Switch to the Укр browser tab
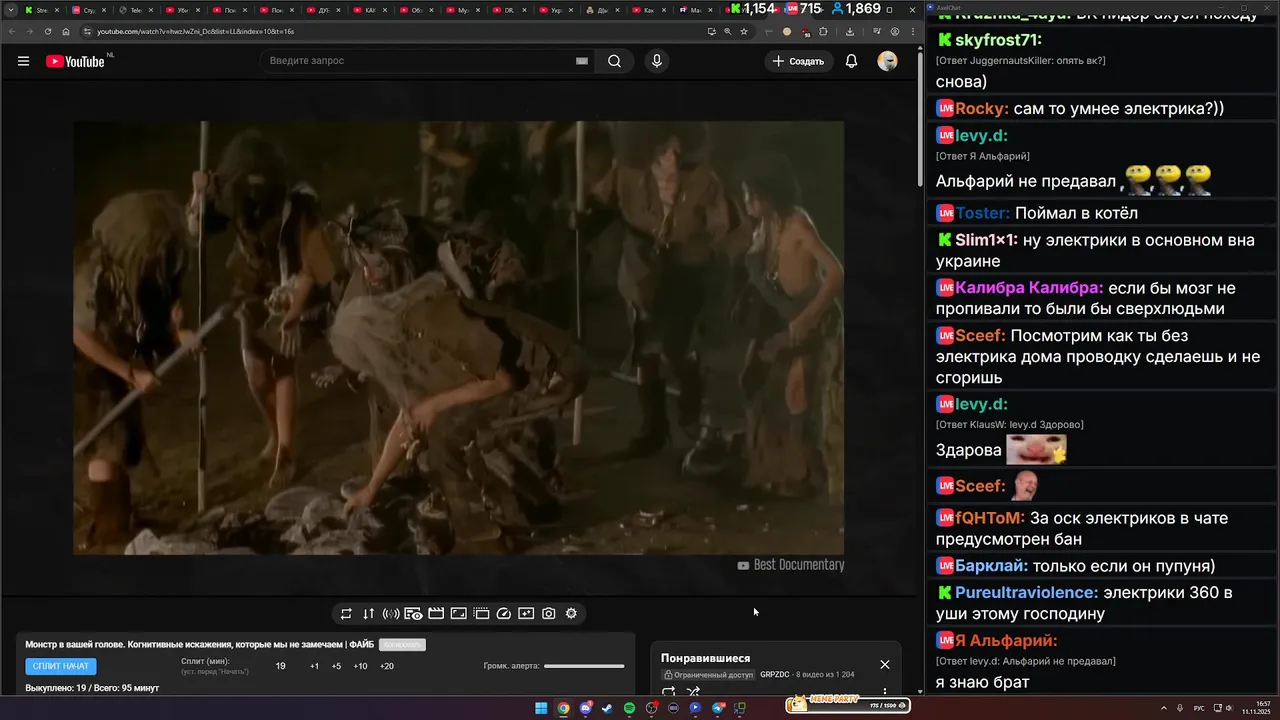Viewport: 1280px width, 720px height. 556,10
